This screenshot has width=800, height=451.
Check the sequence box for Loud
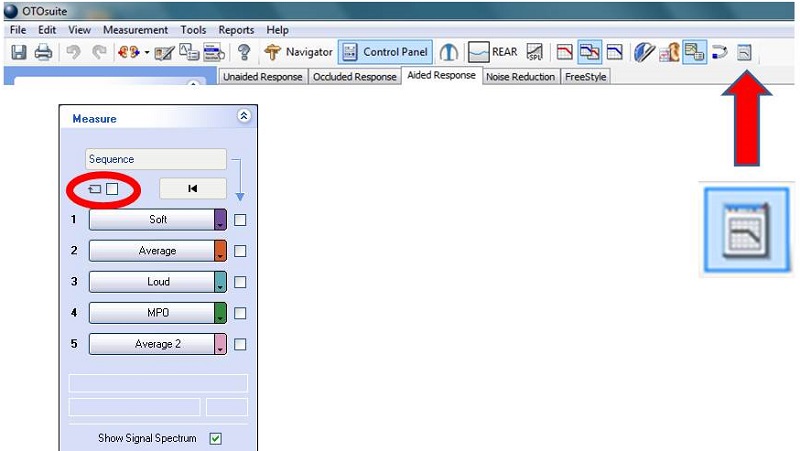pos(240,282)
